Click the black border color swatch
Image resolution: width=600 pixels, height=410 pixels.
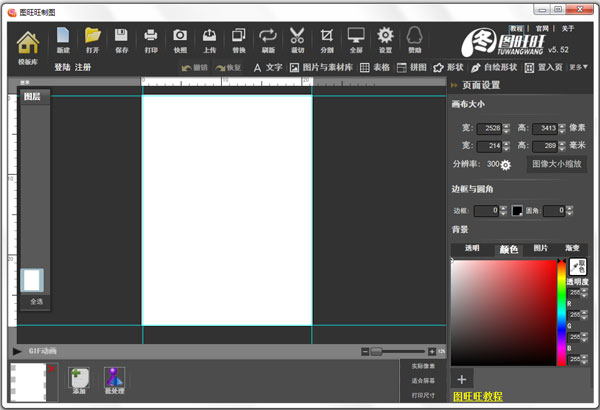(517, 211)
